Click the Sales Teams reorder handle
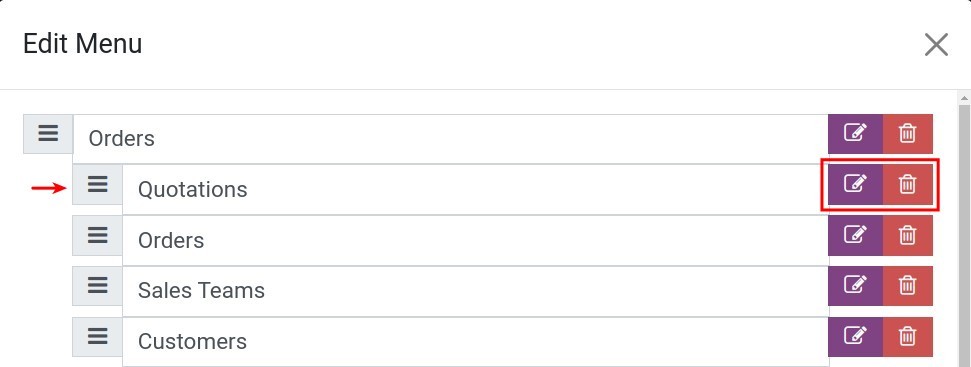 [x=97, y=286]
